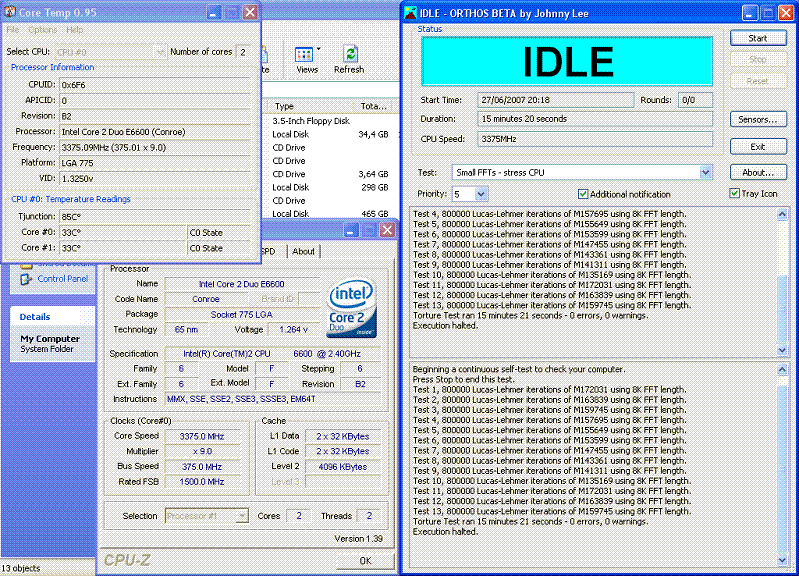Click the Duration field in ORTHOS
799x576 pixels.
(595, 119)
